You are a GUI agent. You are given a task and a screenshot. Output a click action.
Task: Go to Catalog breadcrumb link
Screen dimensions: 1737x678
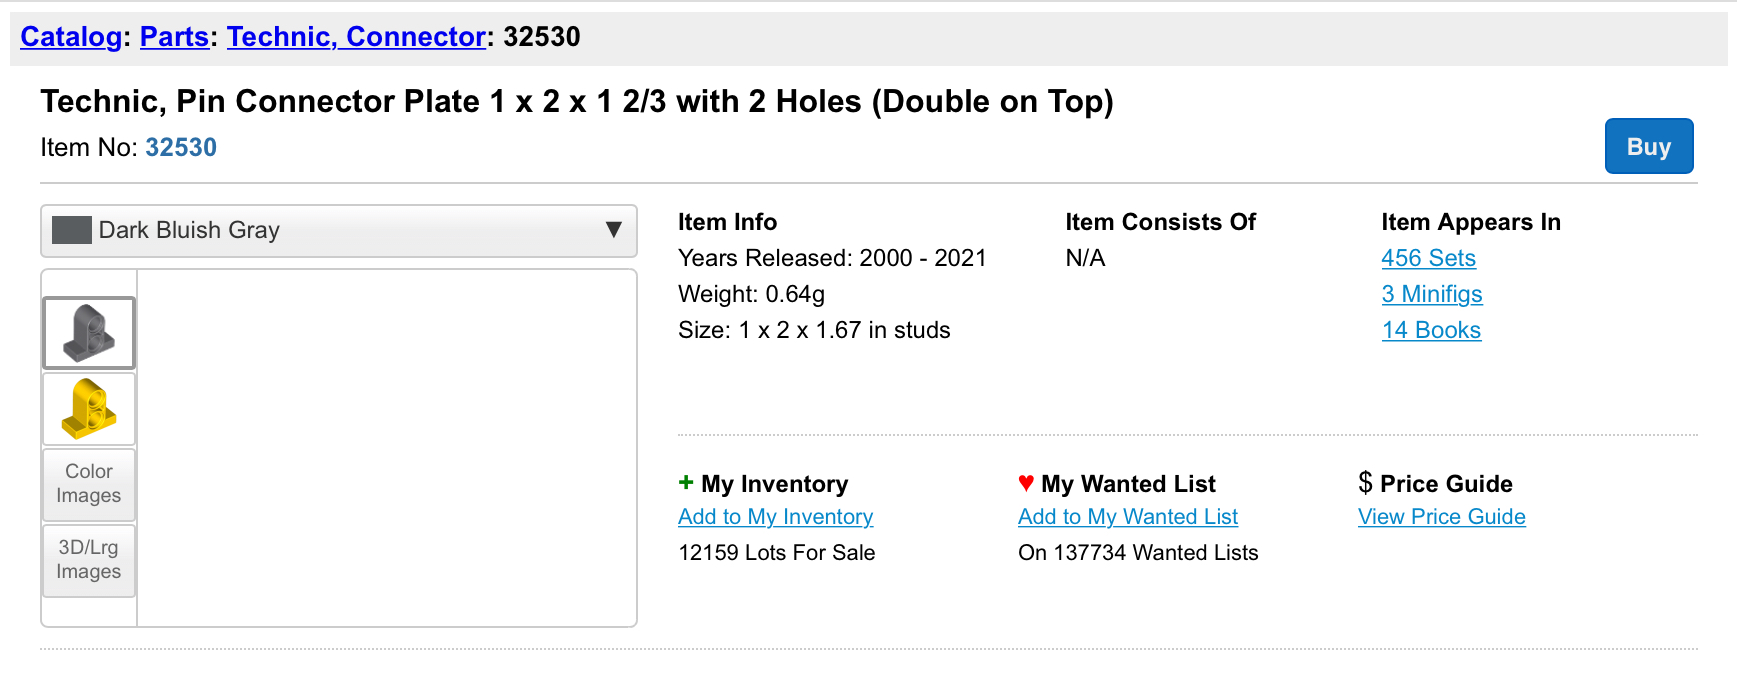(71, 37)
